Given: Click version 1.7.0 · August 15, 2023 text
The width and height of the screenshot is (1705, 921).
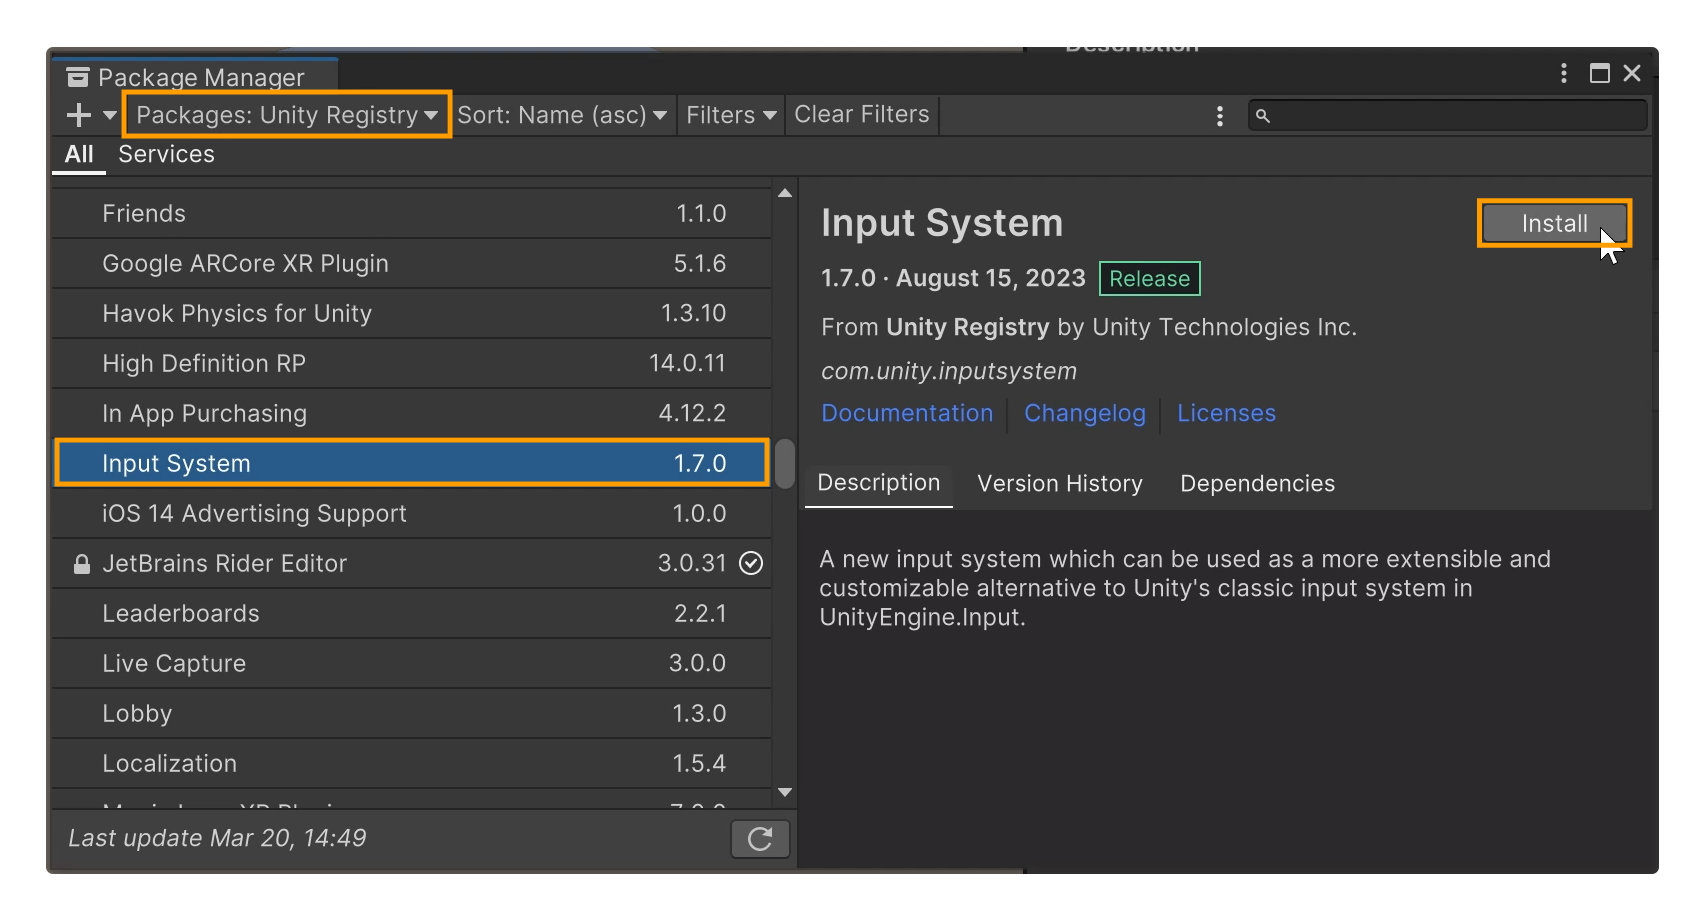Looking at the screenshot, I should (x=953, y=278).
